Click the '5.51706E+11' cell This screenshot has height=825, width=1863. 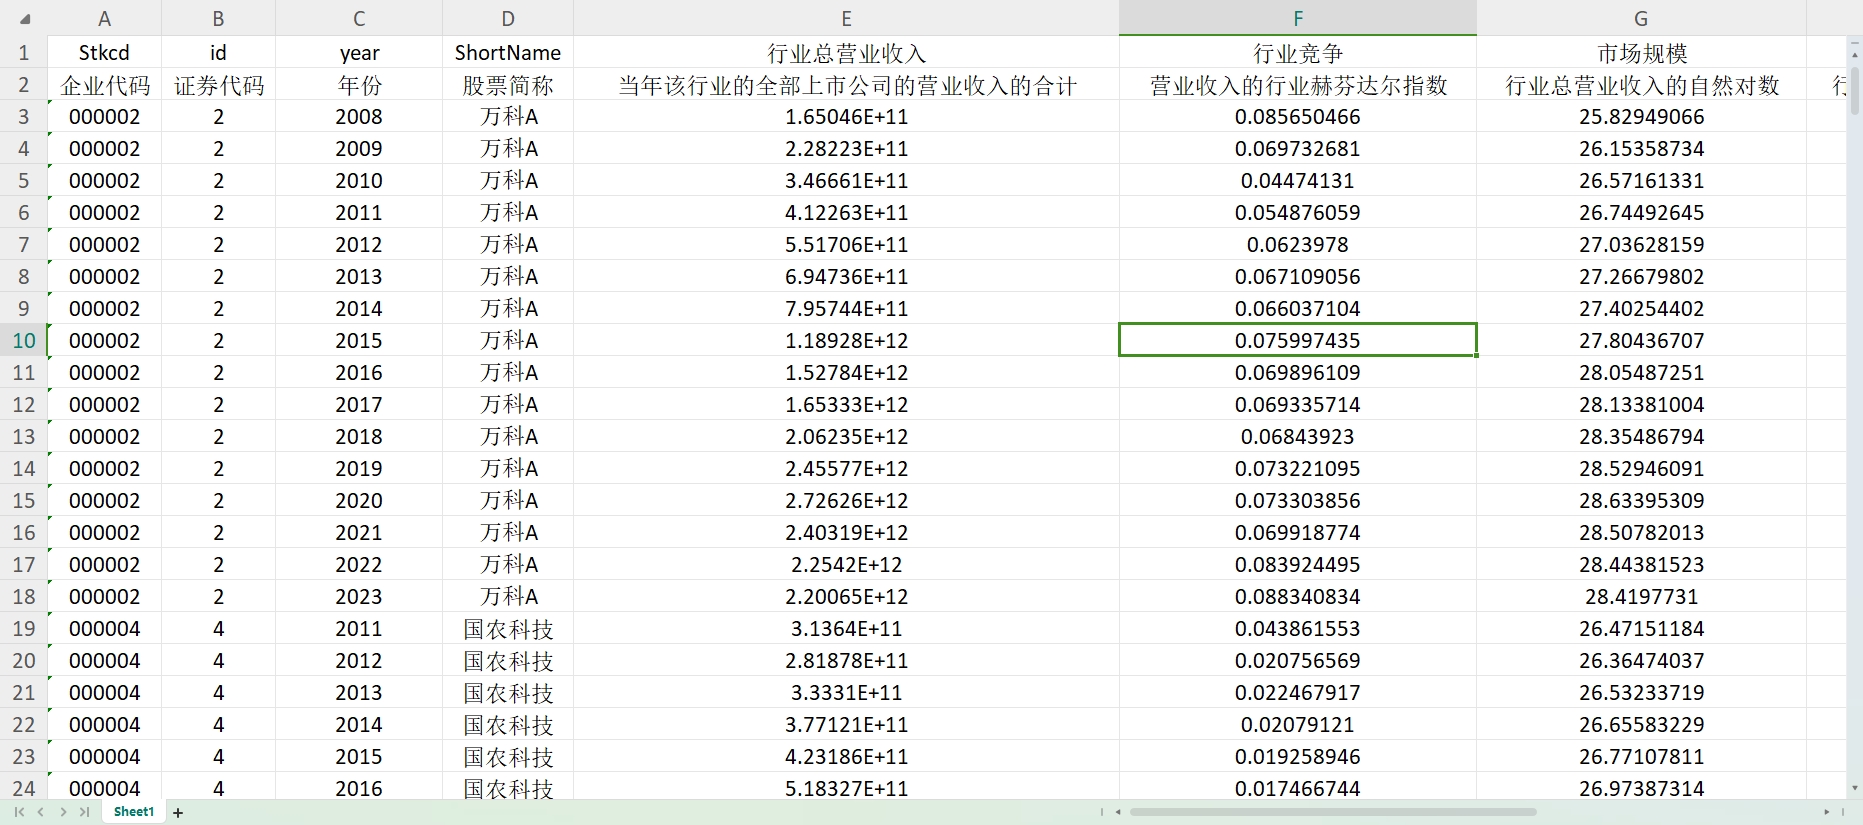click(x=846, y=244)
